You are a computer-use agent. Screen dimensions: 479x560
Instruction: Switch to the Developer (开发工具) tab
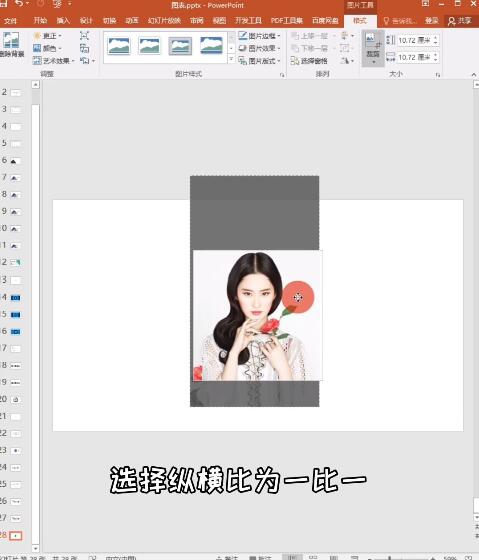(x=248, y=21)
